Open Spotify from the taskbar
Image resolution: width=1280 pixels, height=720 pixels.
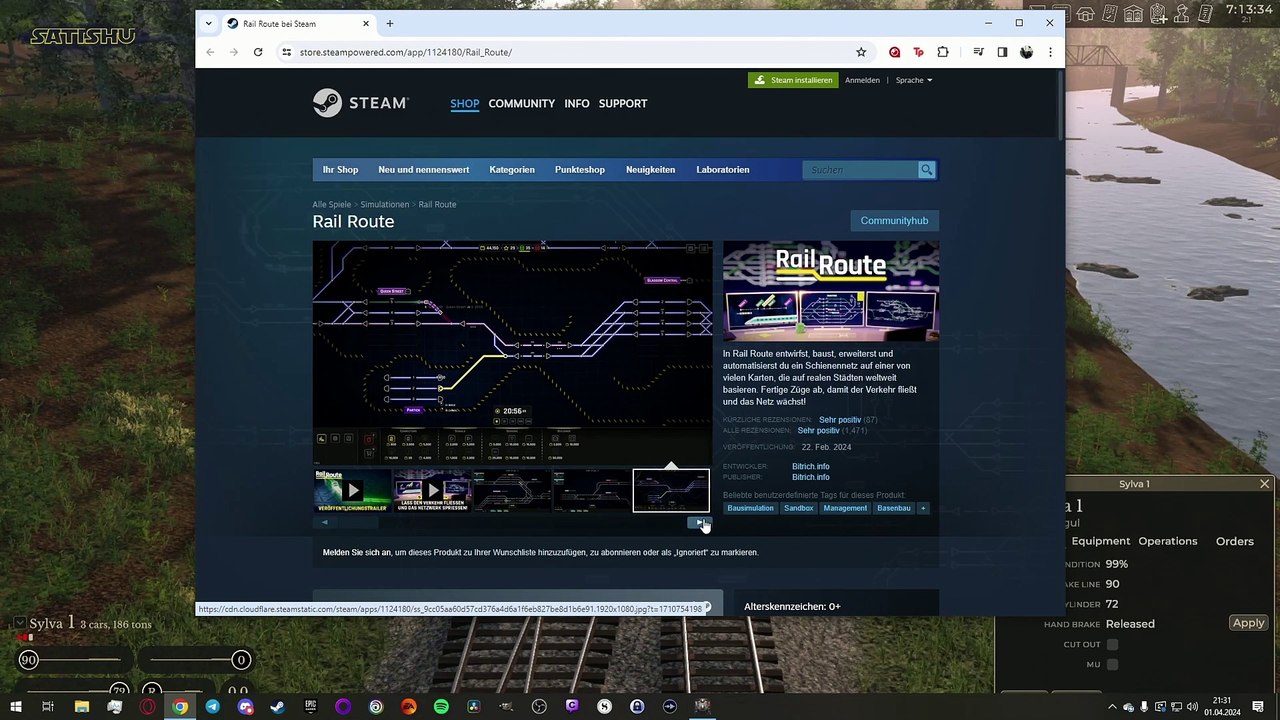pyautogui.click(x=441, y=706)
